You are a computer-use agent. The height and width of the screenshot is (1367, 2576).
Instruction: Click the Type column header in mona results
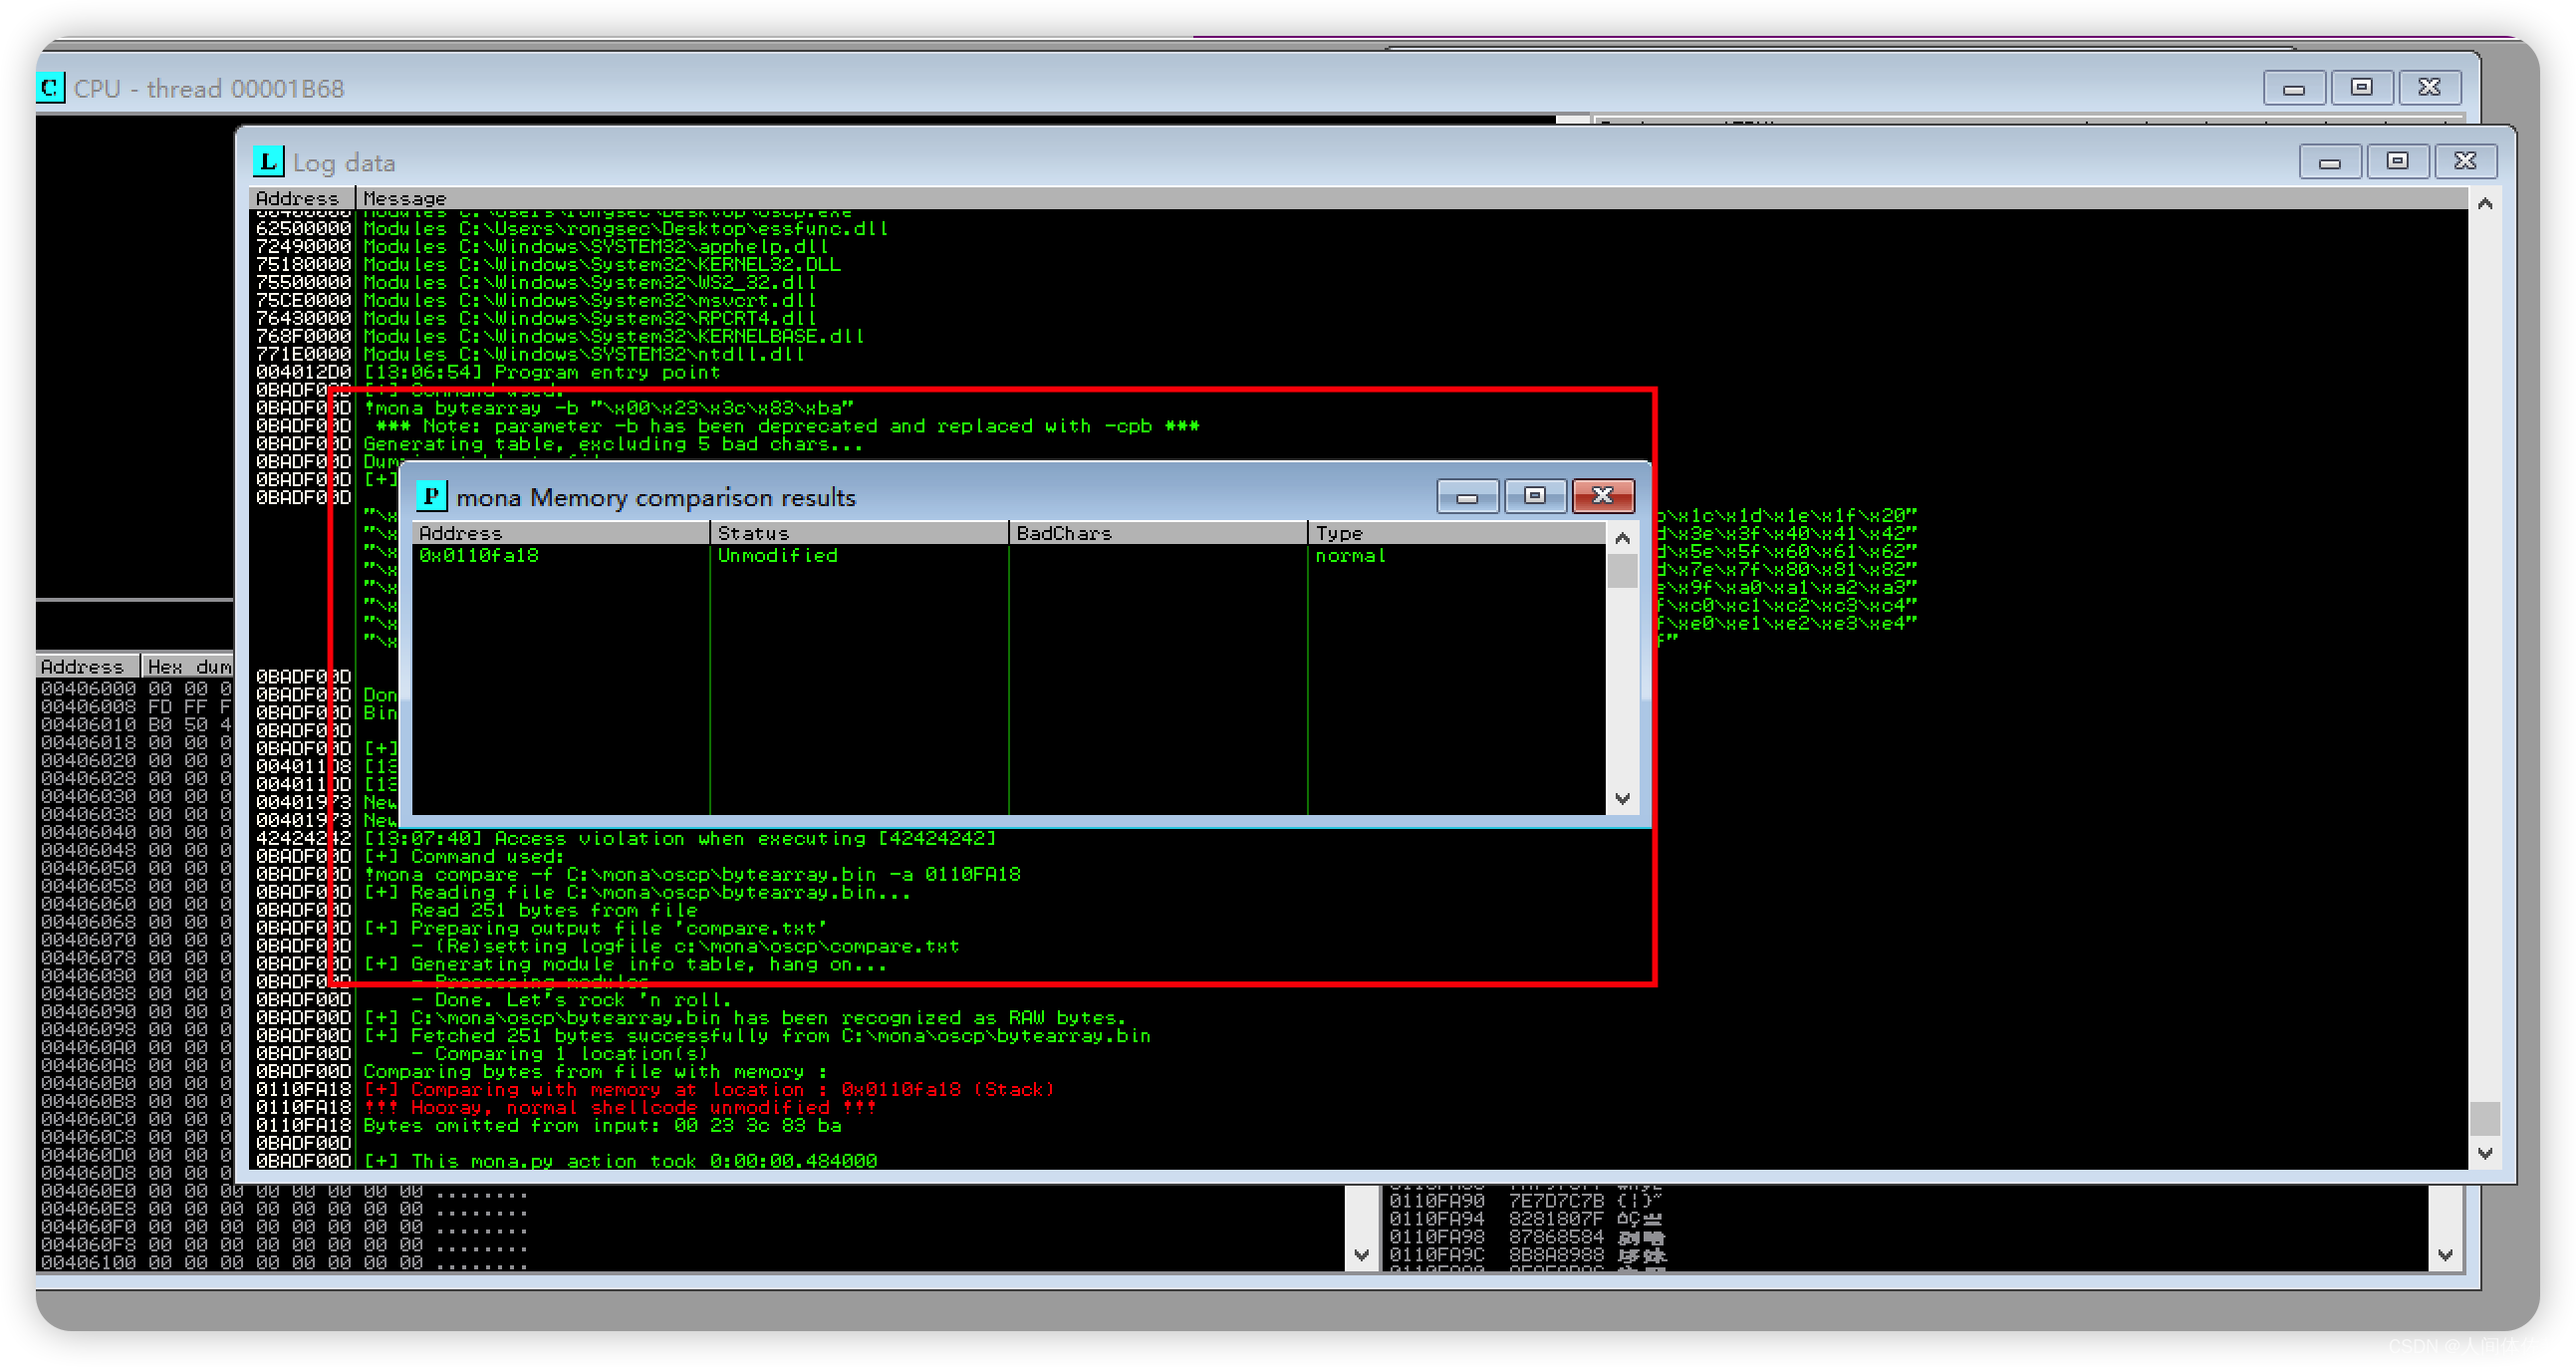click(x=1338, y=533)
